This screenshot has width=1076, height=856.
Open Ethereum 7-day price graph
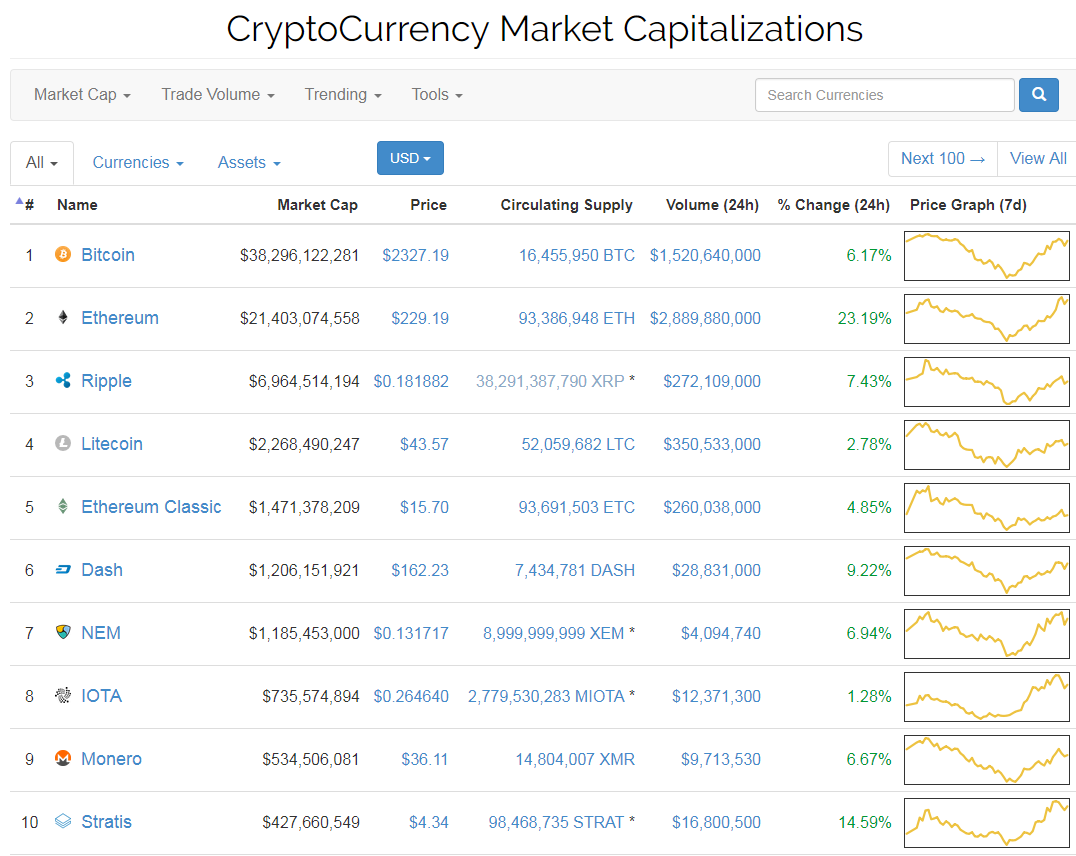[987, 319]
